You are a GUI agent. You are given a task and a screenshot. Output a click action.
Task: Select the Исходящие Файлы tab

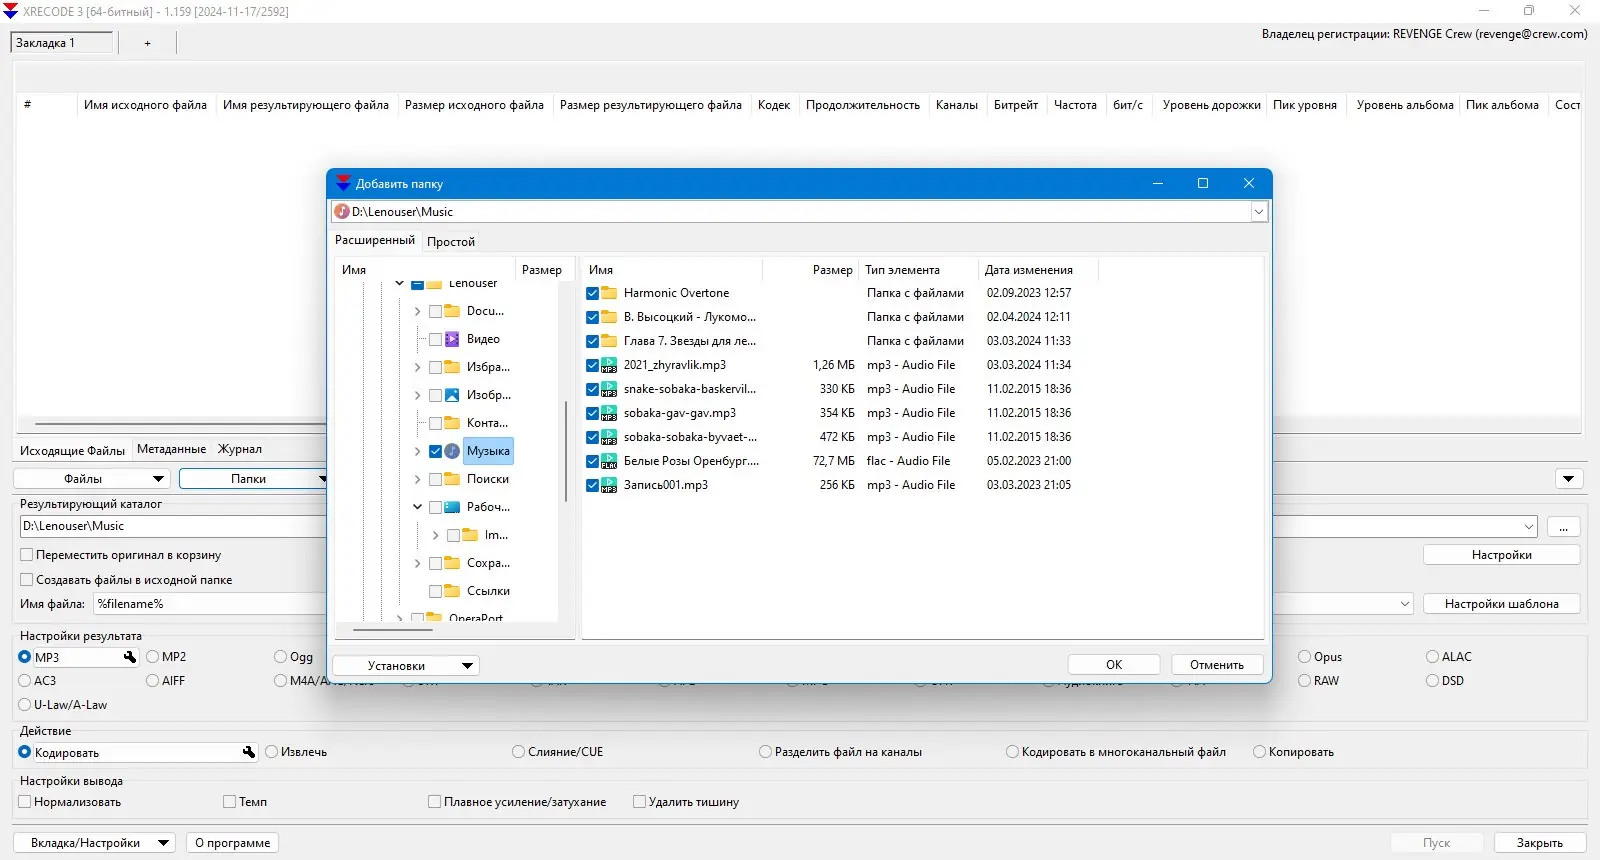tap(73, 450)
